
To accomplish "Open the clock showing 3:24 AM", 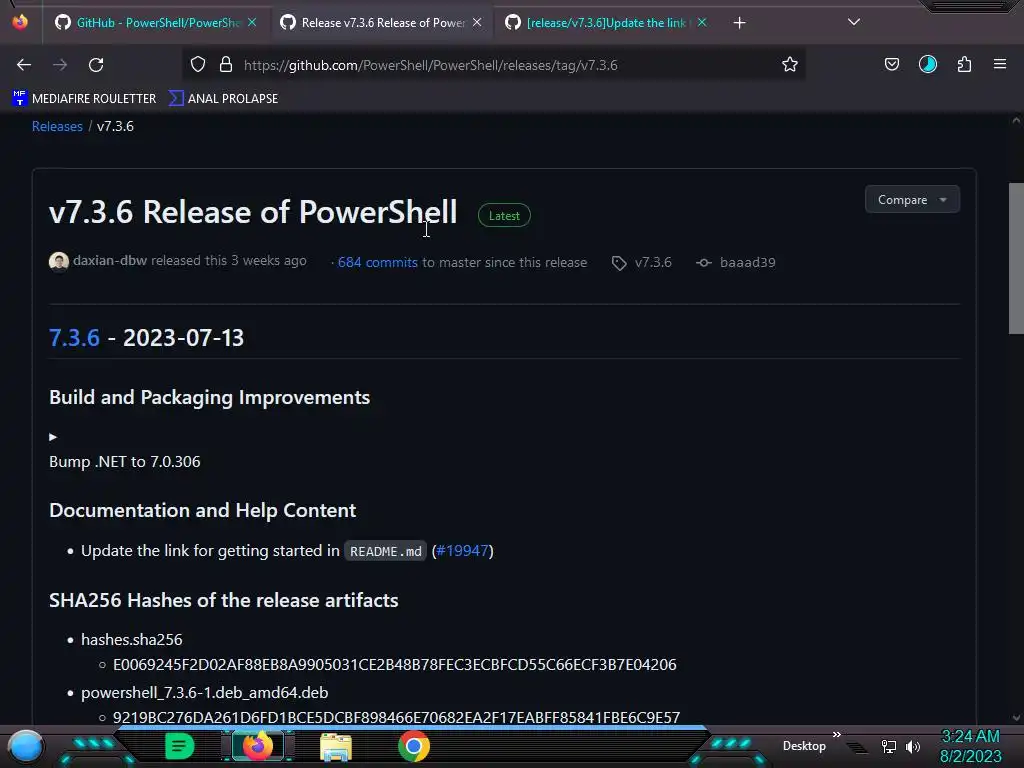I will [970, 746].
